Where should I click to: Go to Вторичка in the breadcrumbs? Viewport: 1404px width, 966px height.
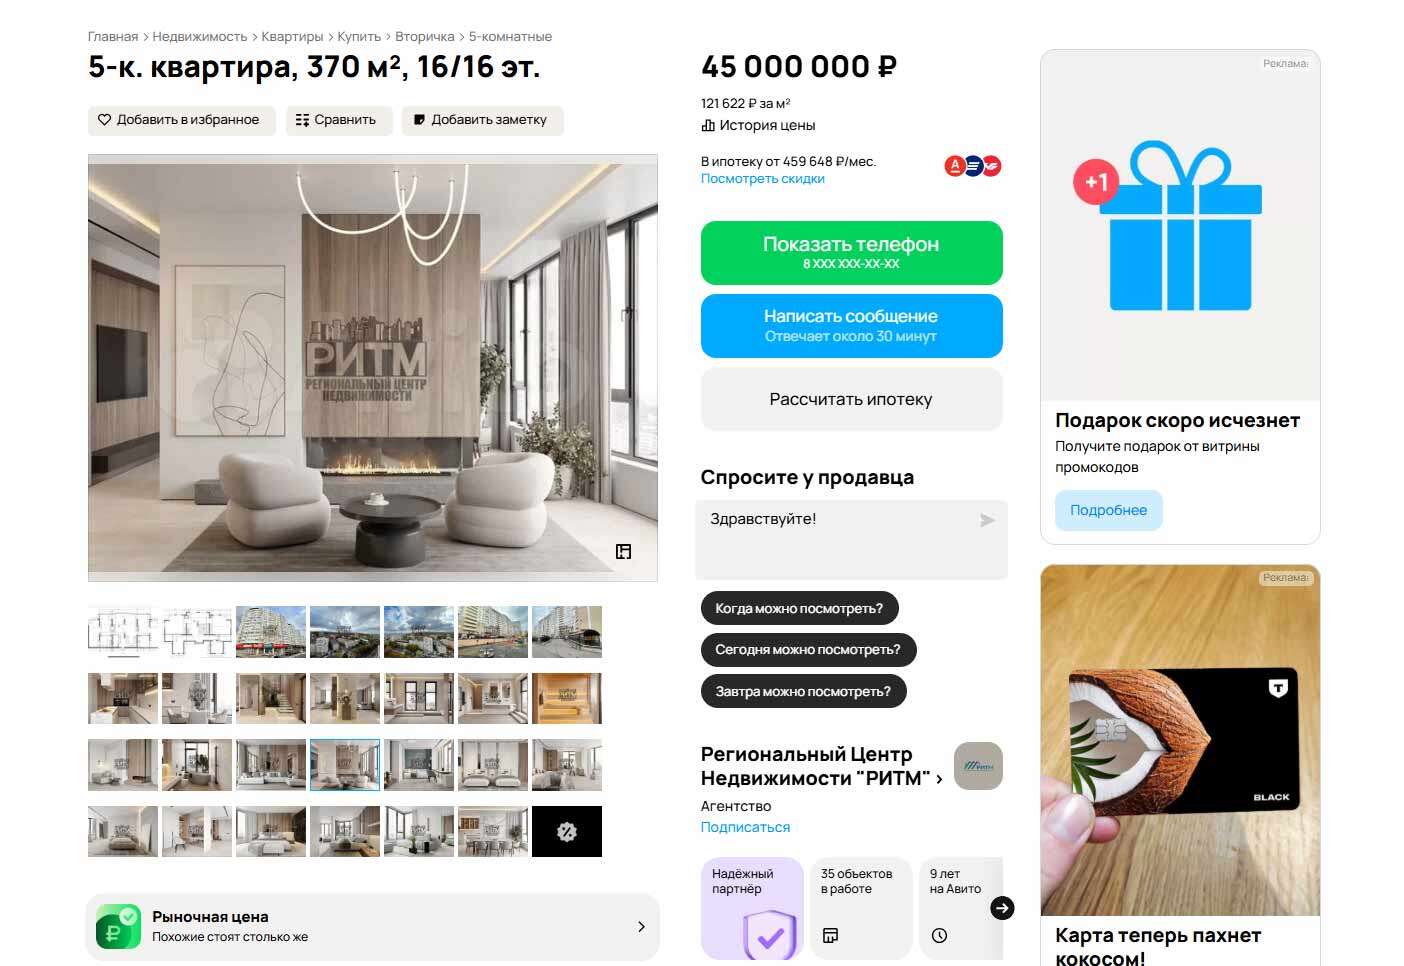pyautogui.click(x=425, y=37)
